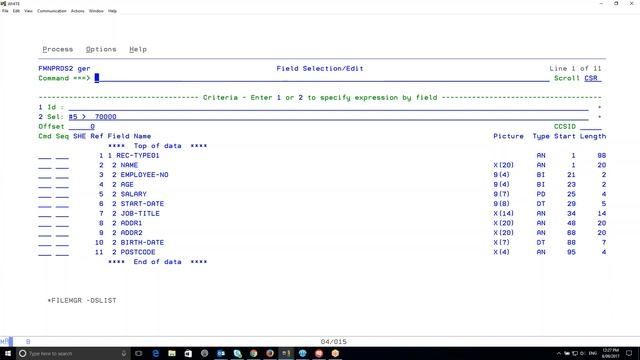Click the 'End of data' marker
This screenshot has width=640, height=360.
tap(157, 262)
